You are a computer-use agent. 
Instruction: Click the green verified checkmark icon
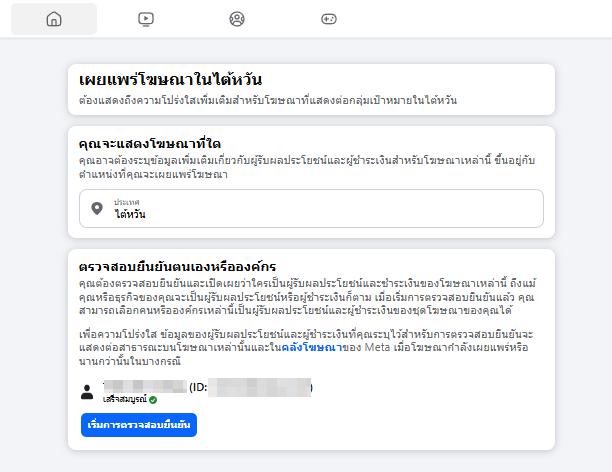click(x=153, y=399)
